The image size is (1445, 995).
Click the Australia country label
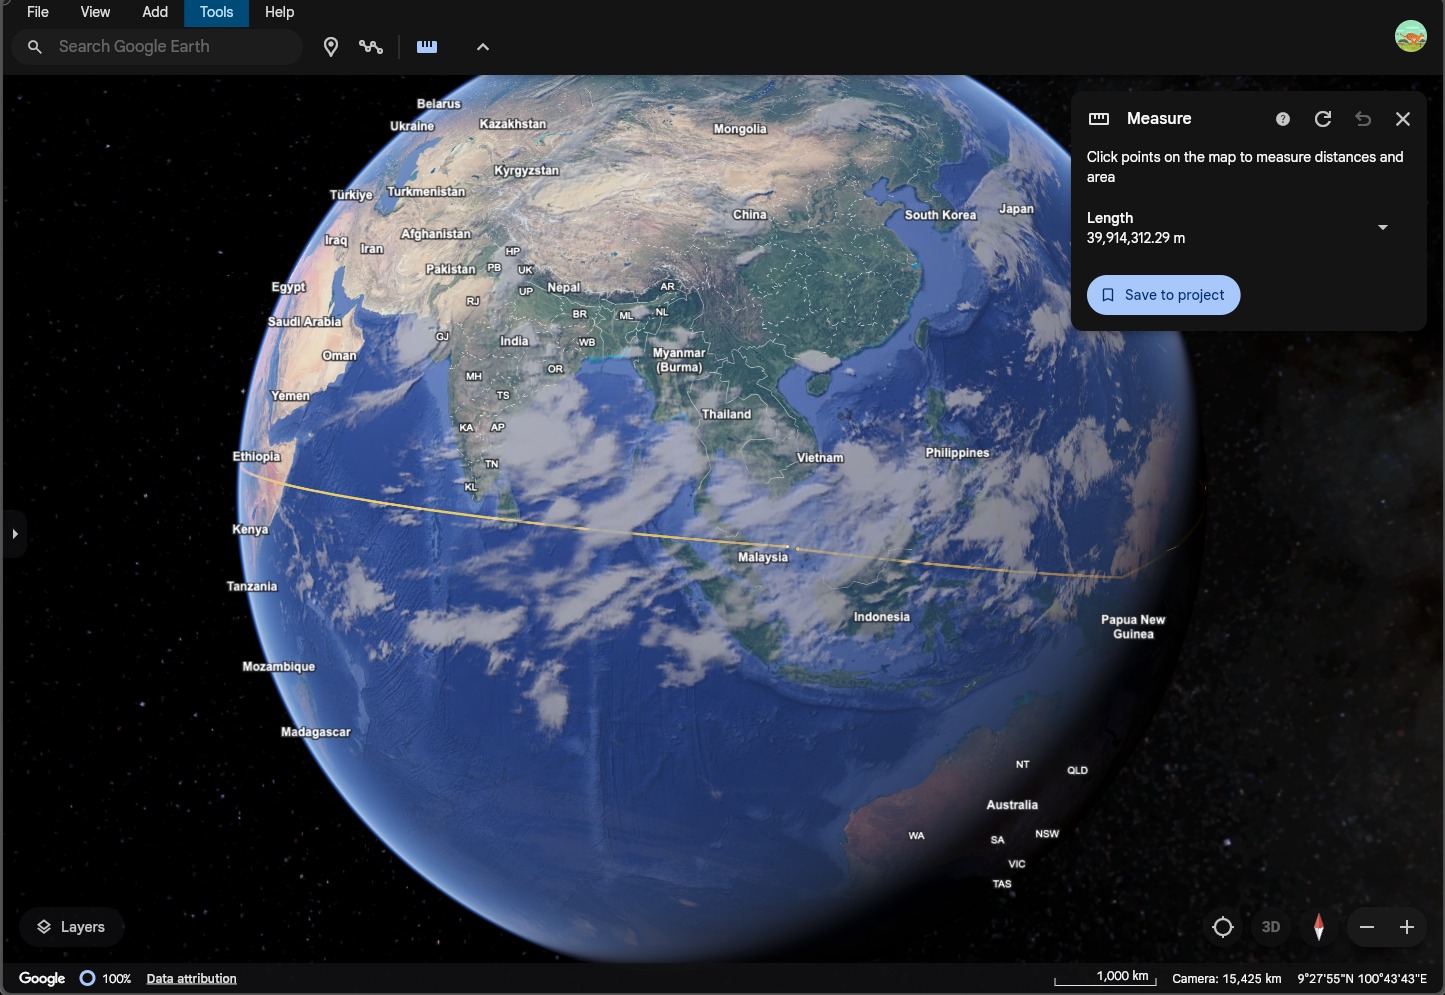[x=1012, y=805]
